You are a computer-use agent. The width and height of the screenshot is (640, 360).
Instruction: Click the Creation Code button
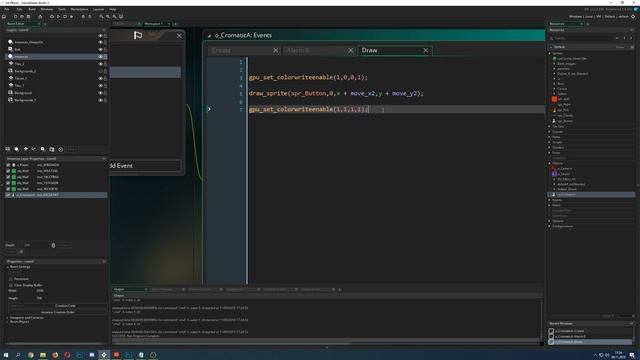(x=65, y=306)
